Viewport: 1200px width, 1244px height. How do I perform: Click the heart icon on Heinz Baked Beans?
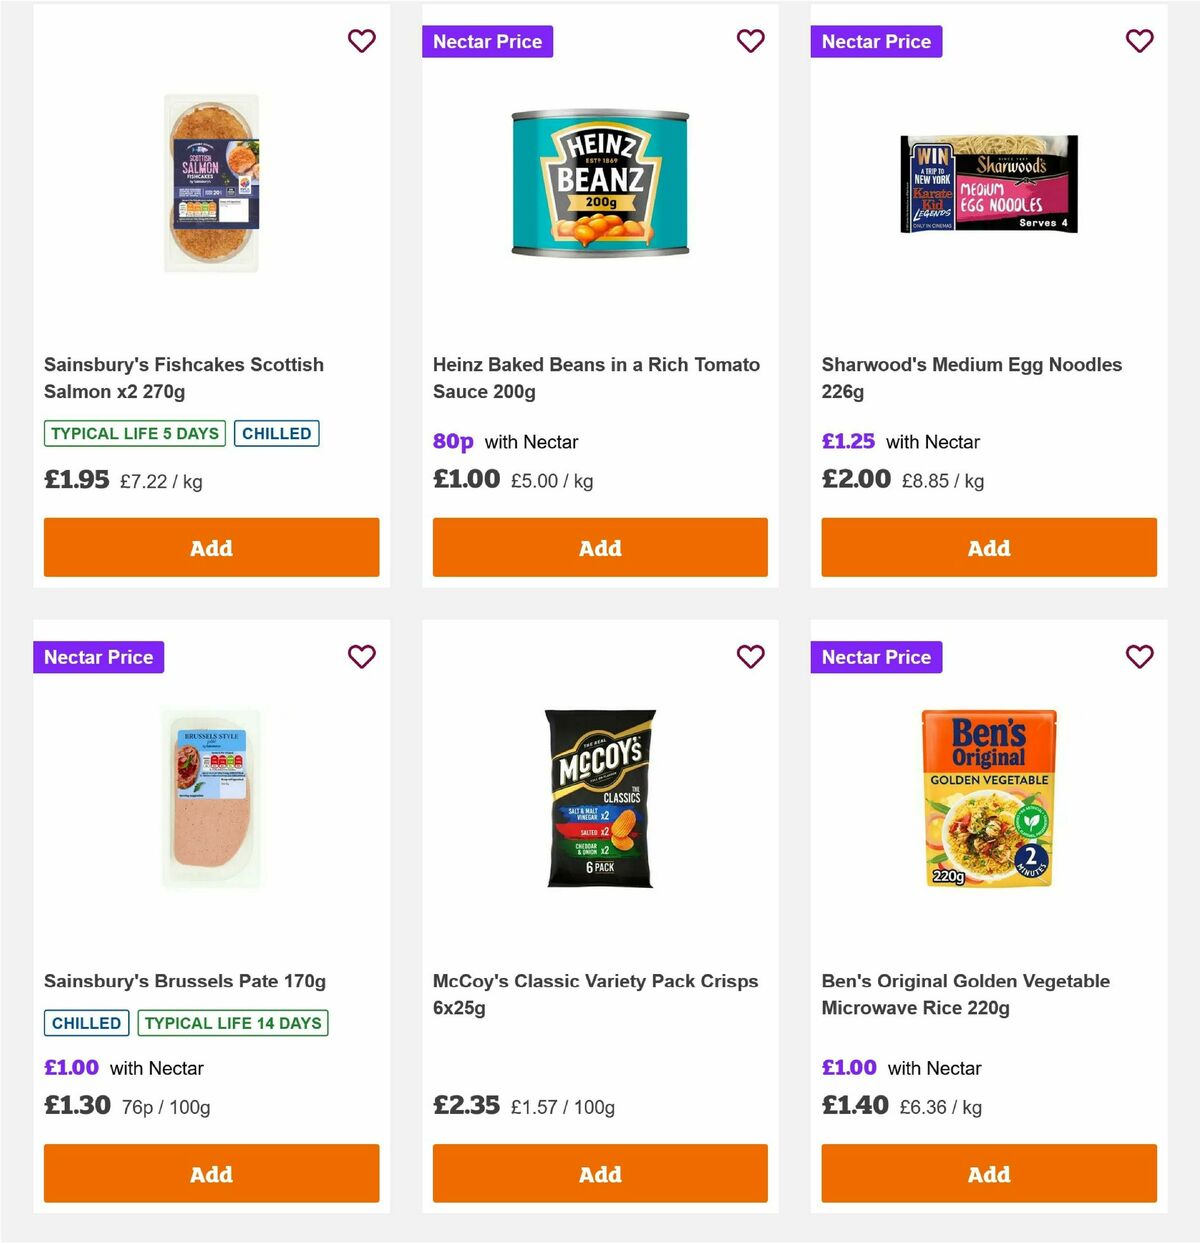(x=750, y=41)
